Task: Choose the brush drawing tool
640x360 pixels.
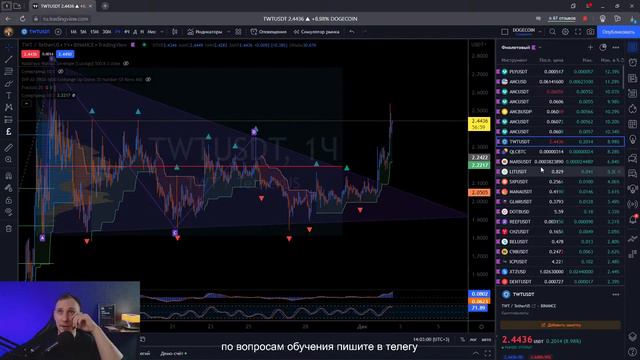Action: click(x=9, y=84)
